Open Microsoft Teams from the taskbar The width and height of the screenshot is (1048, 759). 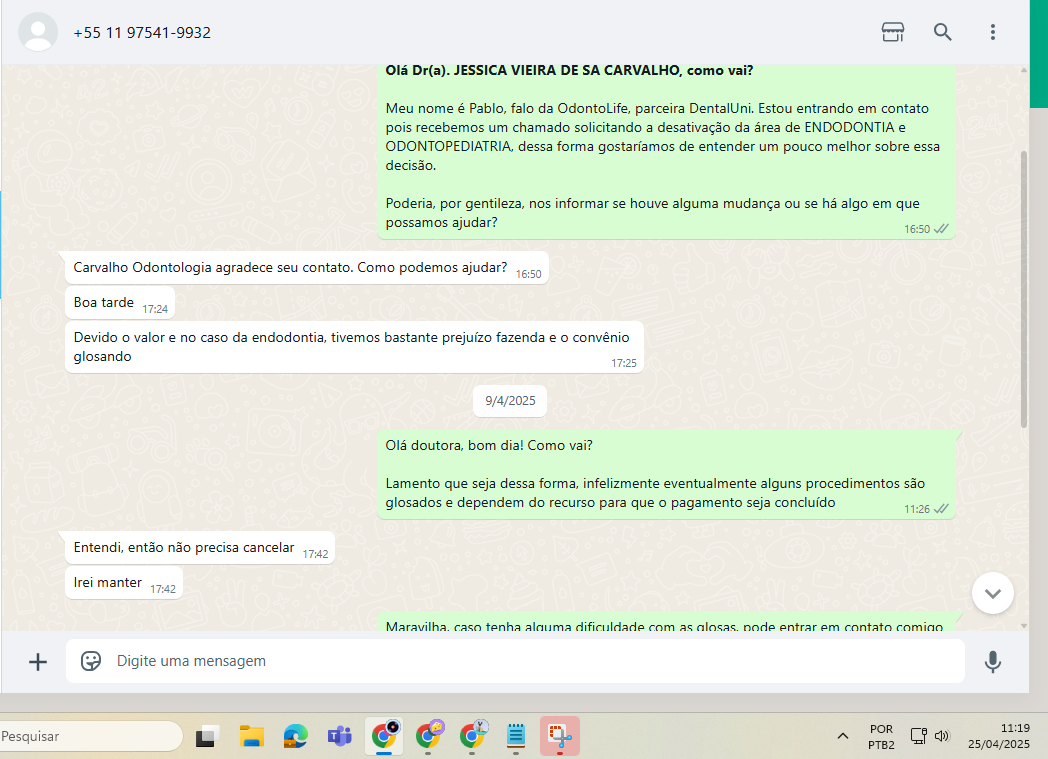(x=340, y=736)
